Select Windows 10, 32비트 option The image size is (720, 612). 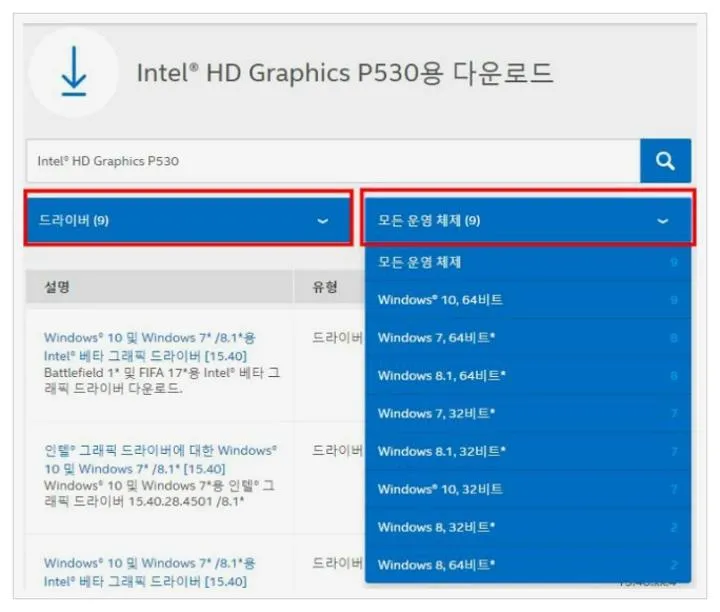pyautogui.click(x=528, y=489)
